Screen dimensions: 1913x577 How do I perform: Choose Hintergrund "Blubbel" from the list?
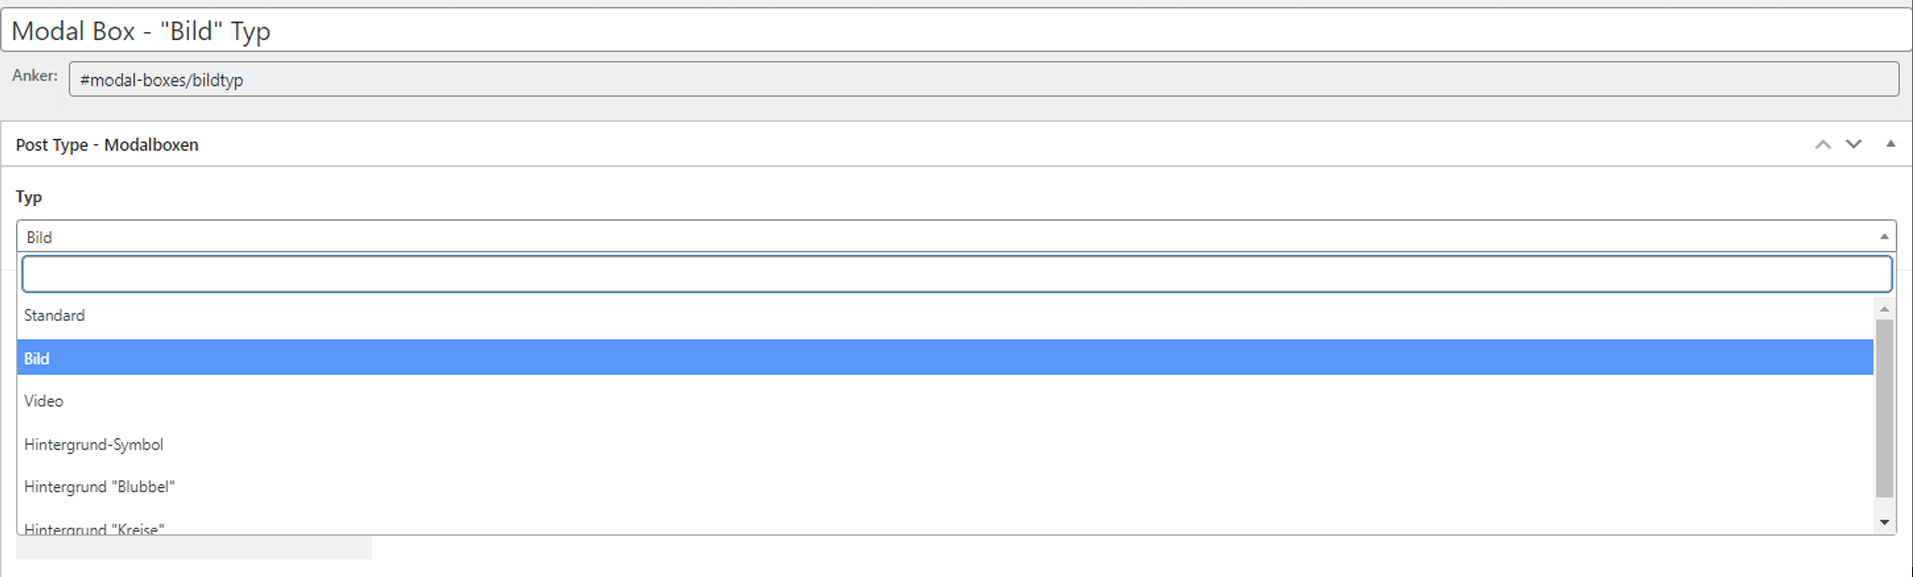point(99,487)
